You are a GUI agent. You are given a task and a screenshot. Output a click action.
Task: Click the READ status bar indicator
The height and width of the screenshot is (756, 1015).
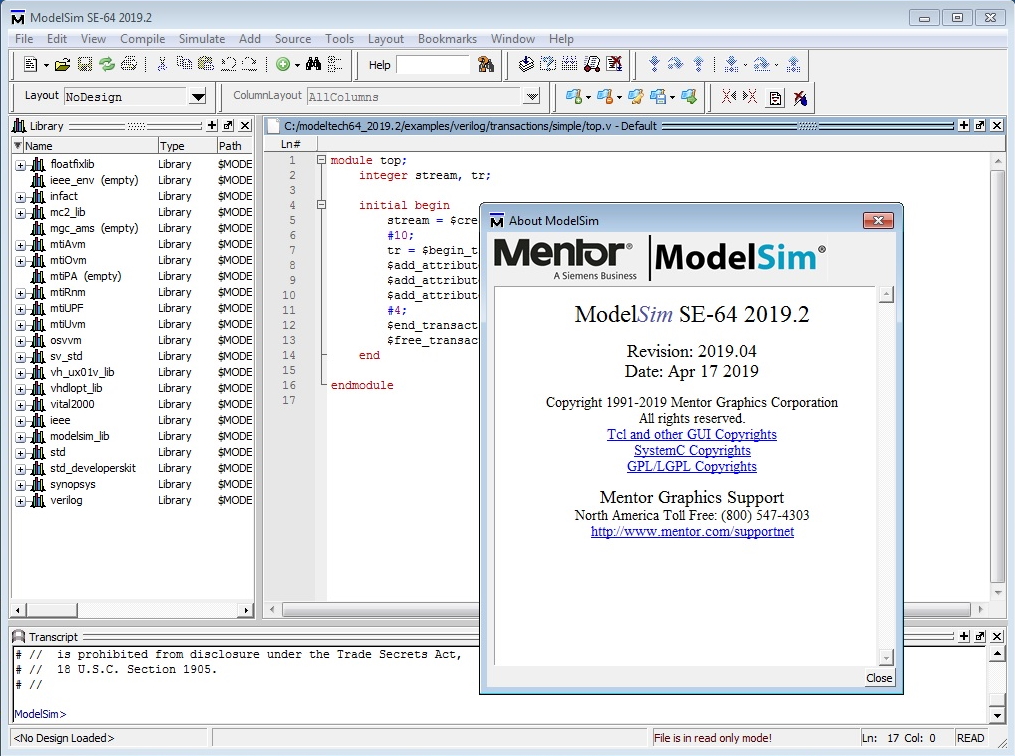(970, 738)
